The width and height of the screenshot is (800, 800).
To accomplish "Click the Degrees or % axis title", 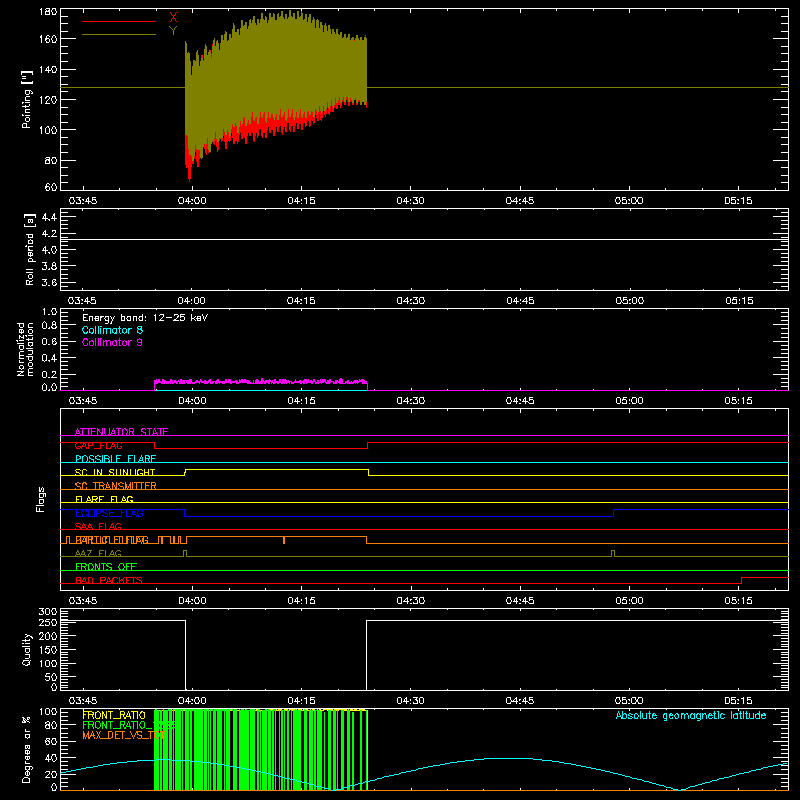I will (x=27, y=749).
